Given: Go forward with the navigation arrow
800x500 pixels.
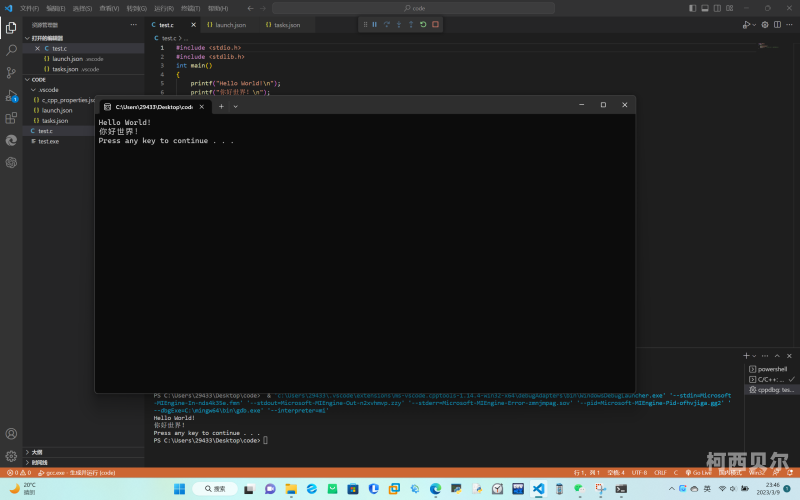Looking at the screenshot, I should [x=263, y=8].
